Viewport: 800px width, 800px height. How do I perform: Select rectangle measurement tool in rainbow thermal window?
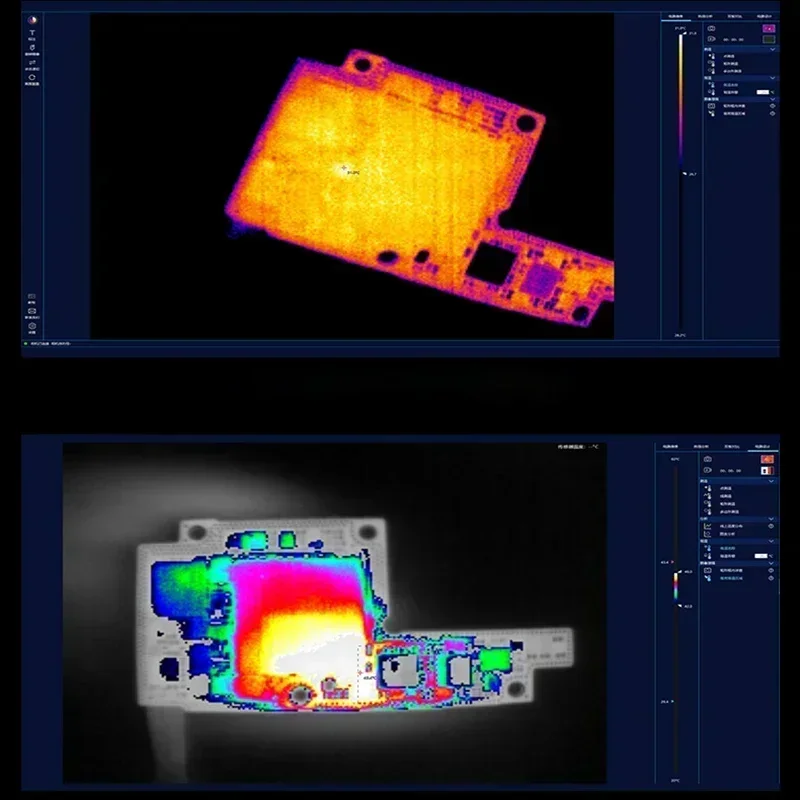click(x=708, y=504)
